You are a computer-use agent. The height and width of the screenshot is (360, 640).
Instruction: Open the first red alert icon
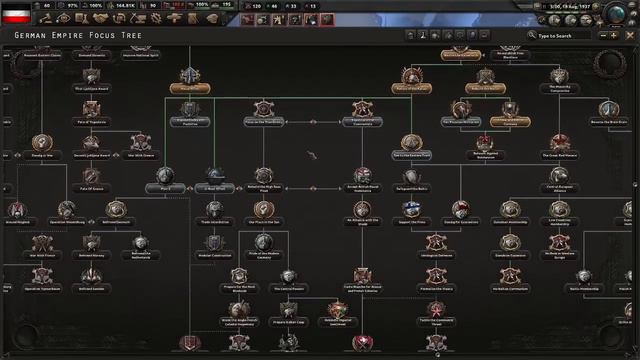tap(247, 20)
